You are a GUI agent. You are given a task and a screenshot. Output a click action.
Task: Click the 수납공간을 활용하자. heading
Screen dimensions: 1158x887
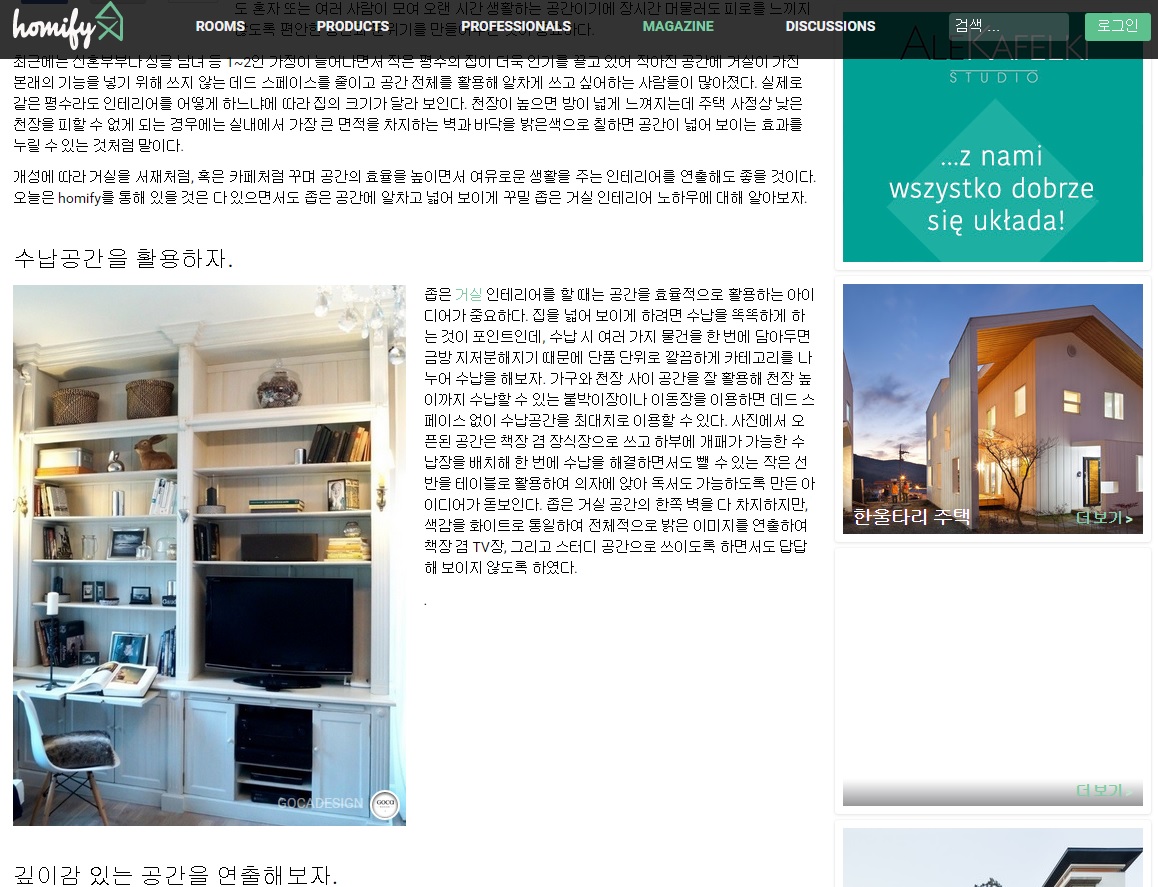click(x=123, y=258)
